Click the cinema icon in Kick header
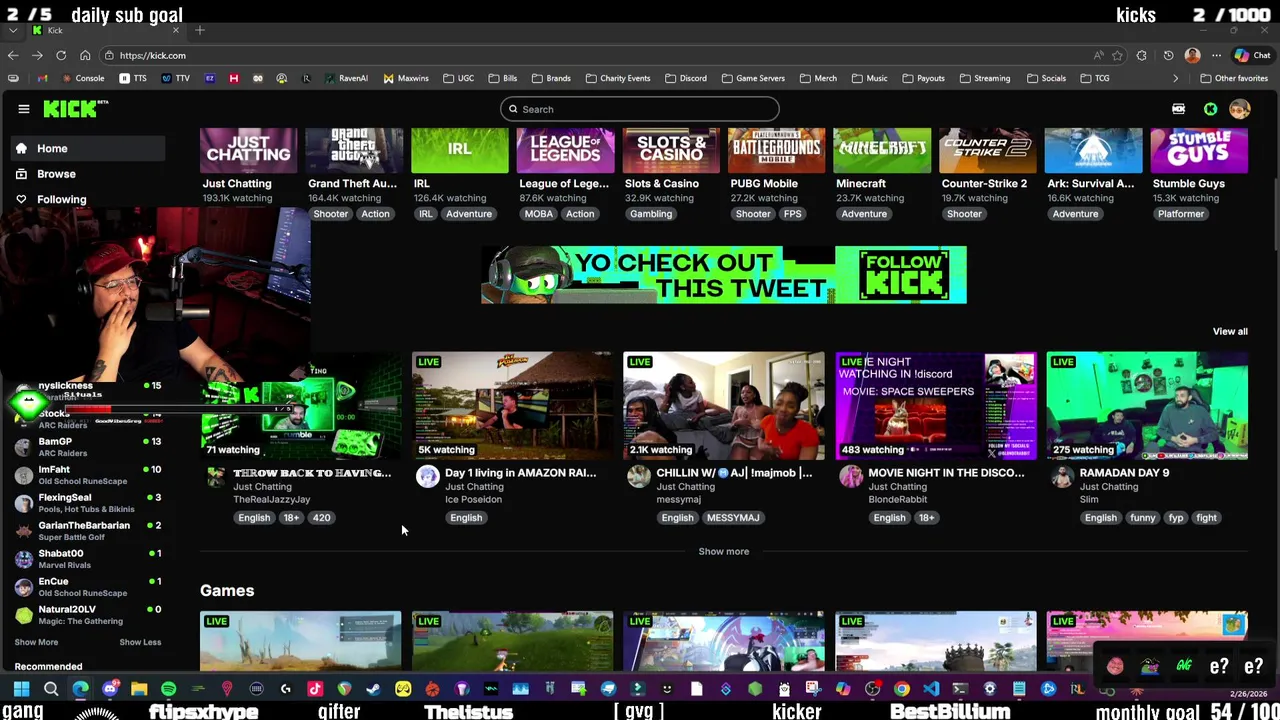This screenshot has width=1280, height=720. (x=1179, y=109)
